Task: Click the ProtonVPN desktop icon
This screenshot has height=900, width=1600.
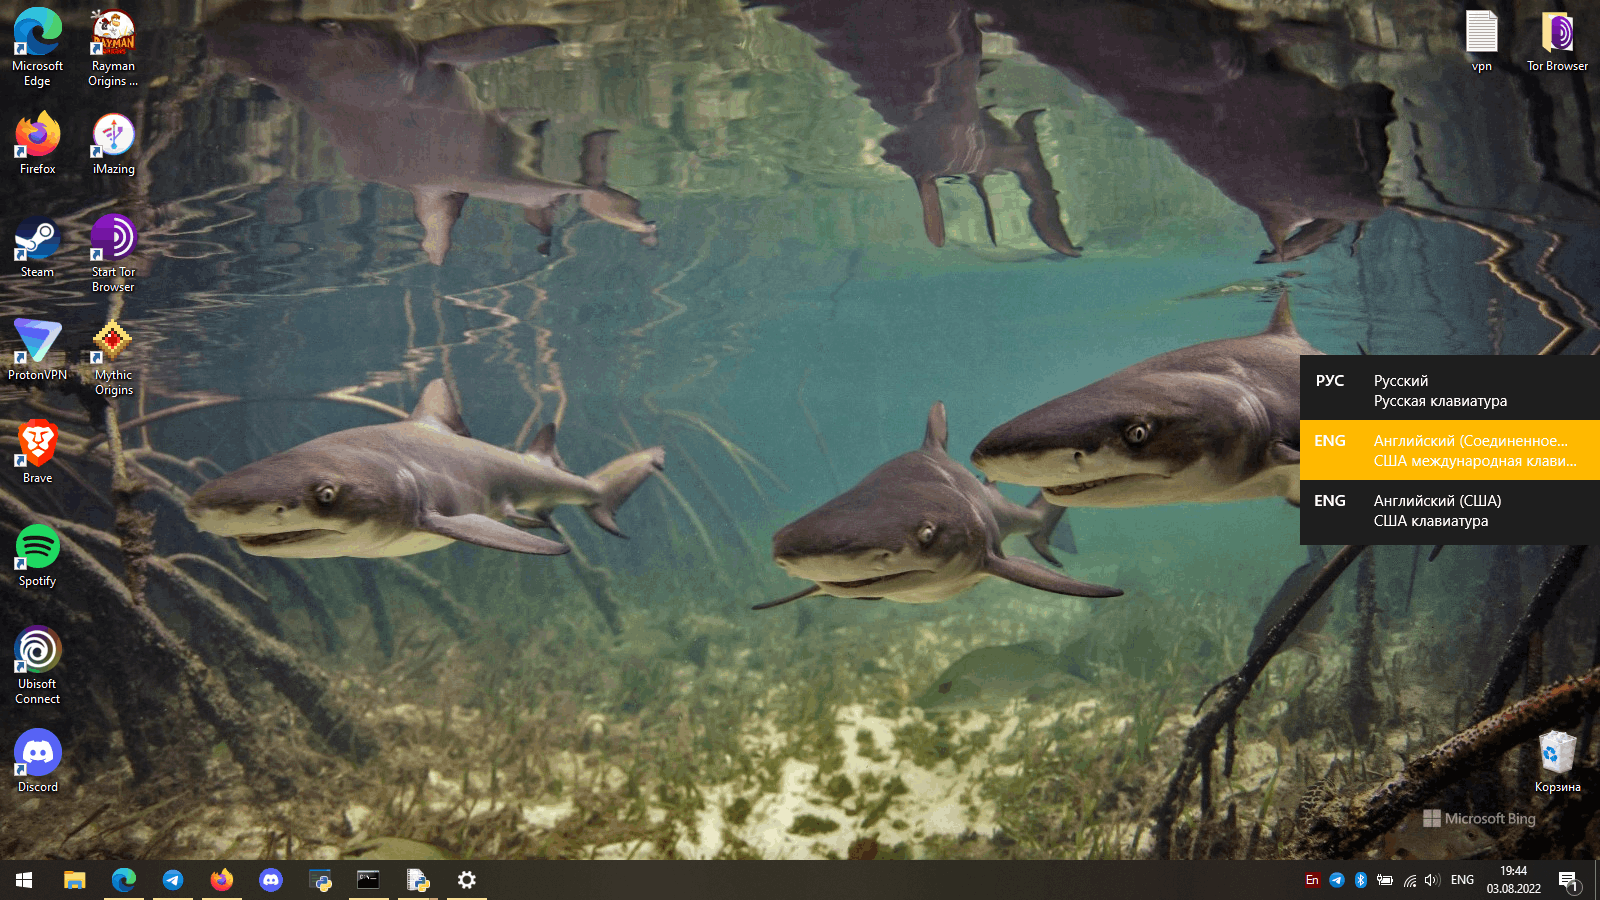Action: pyautogui.click(x=37, y=349)
